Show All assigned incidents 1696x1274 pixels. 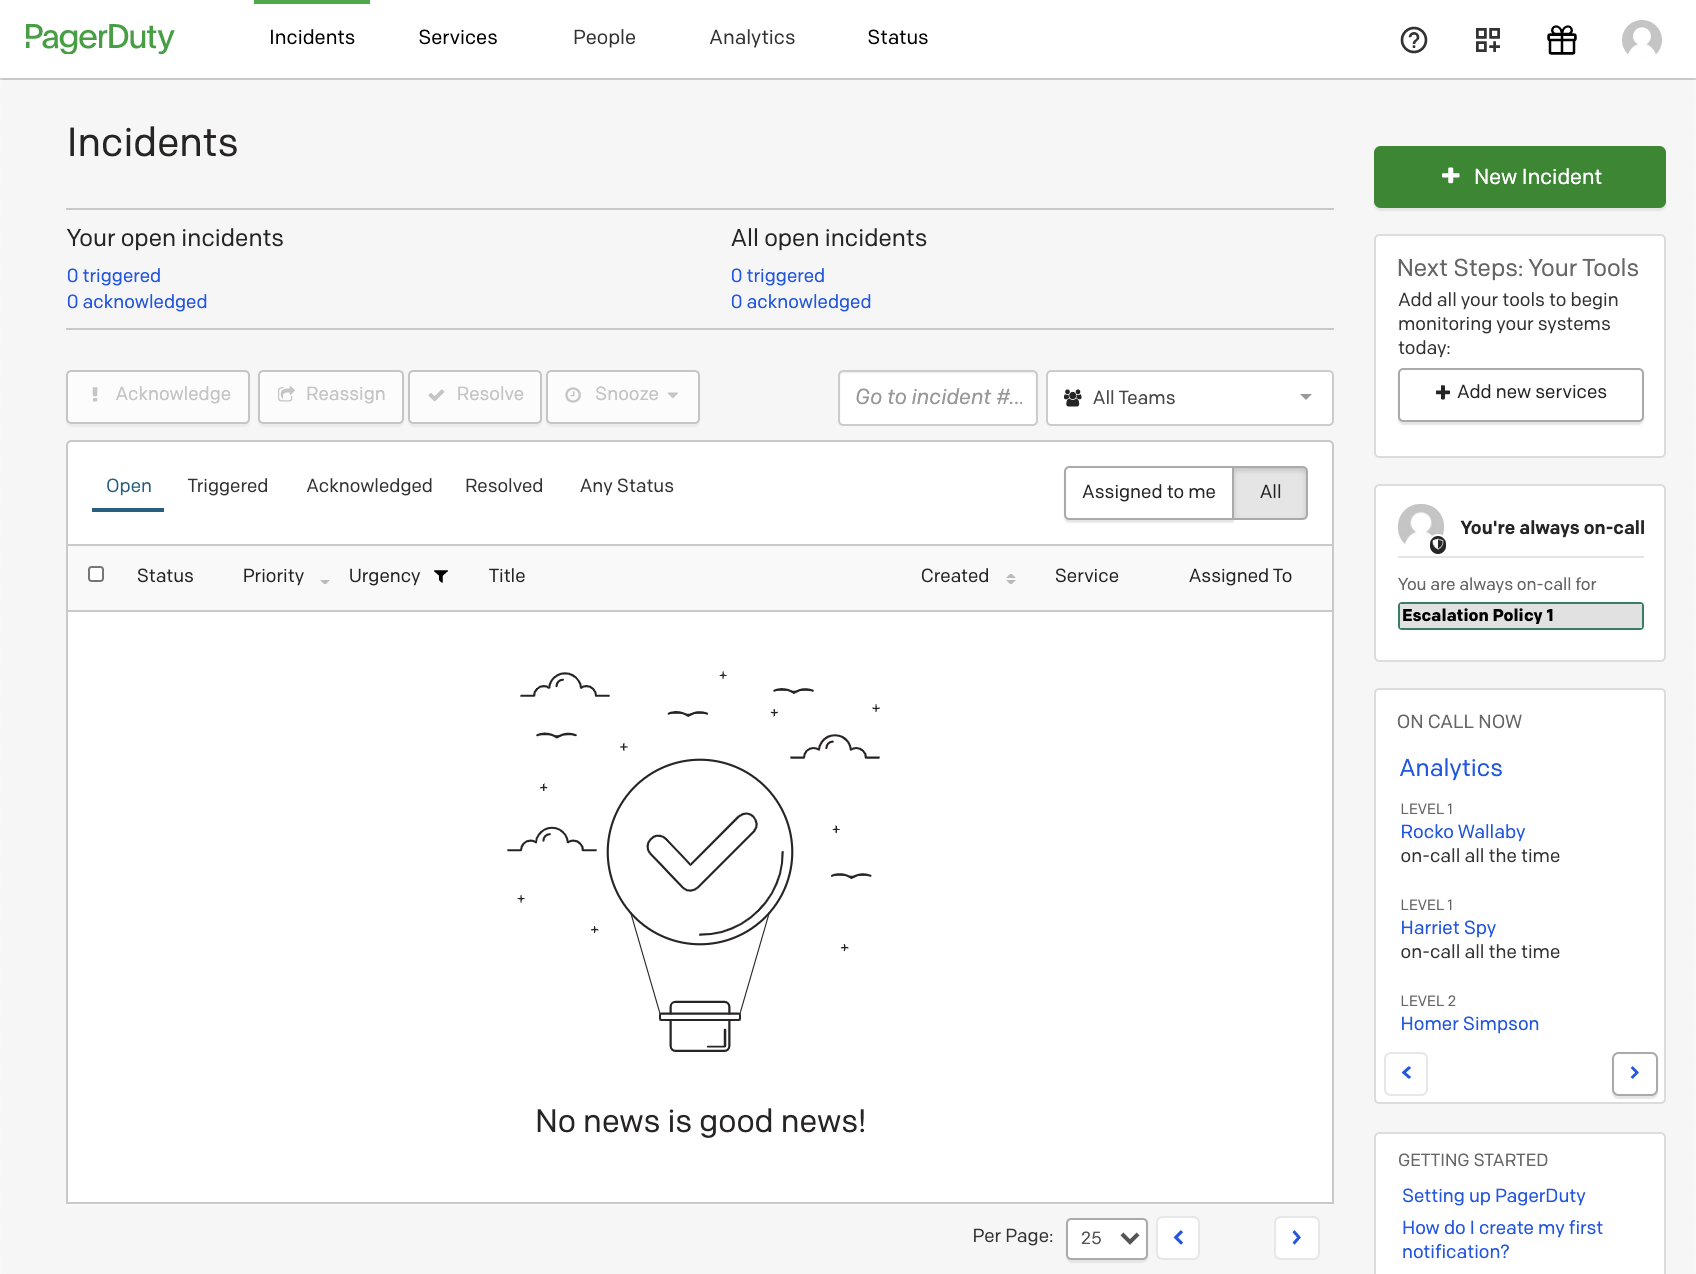coord(1270,492)
